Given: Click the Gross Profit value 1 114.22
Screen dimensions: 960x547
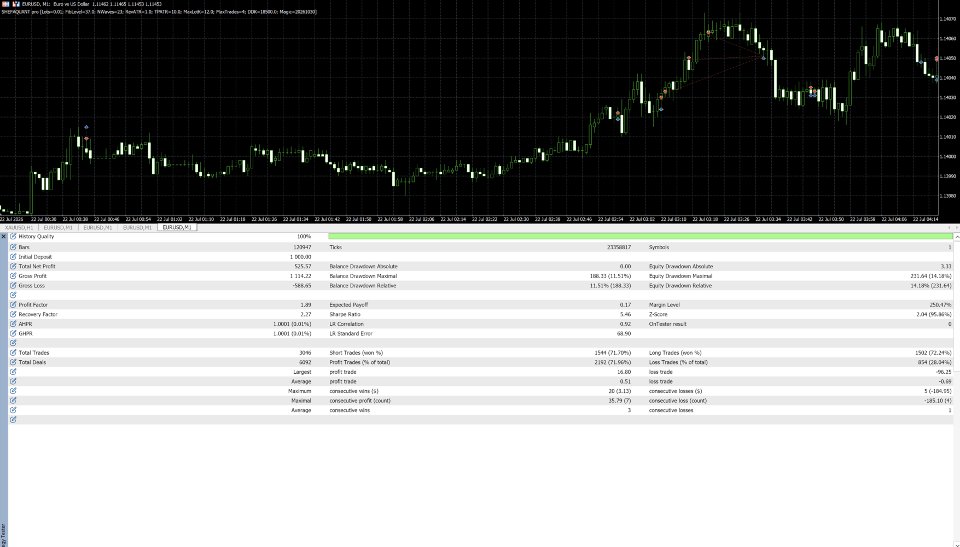Looking at the screenshot, I should click(x=301, y=276).
